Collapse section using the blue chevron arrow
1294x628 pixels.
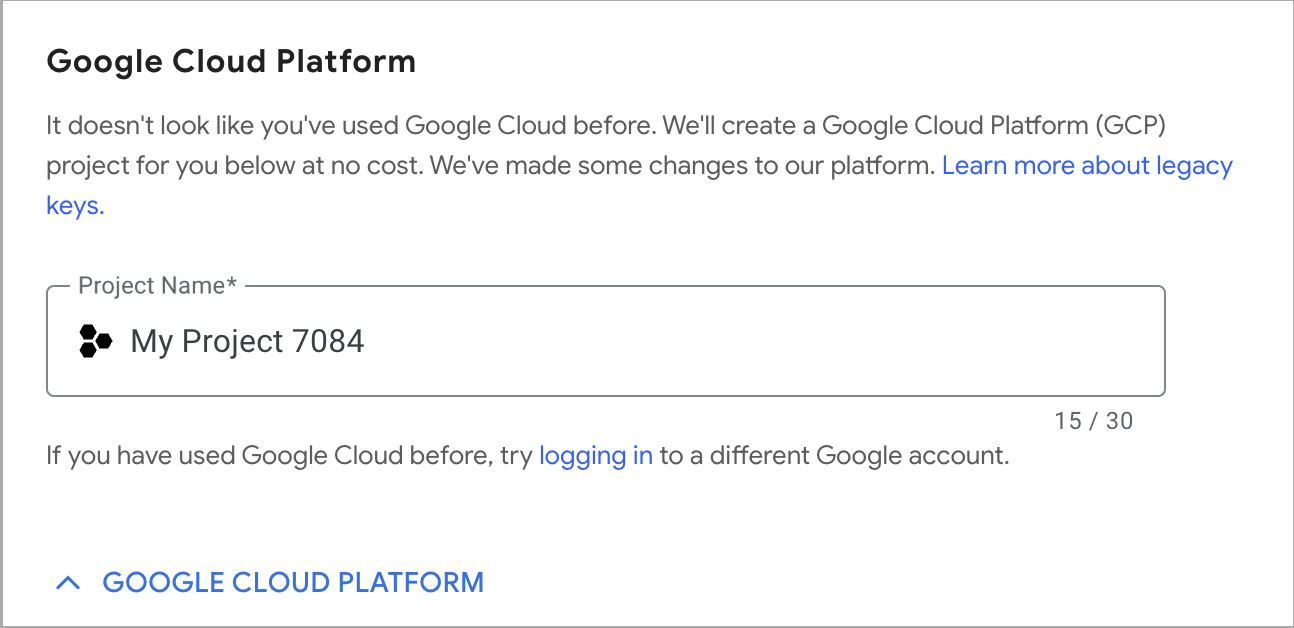click(x=68, y=582)
